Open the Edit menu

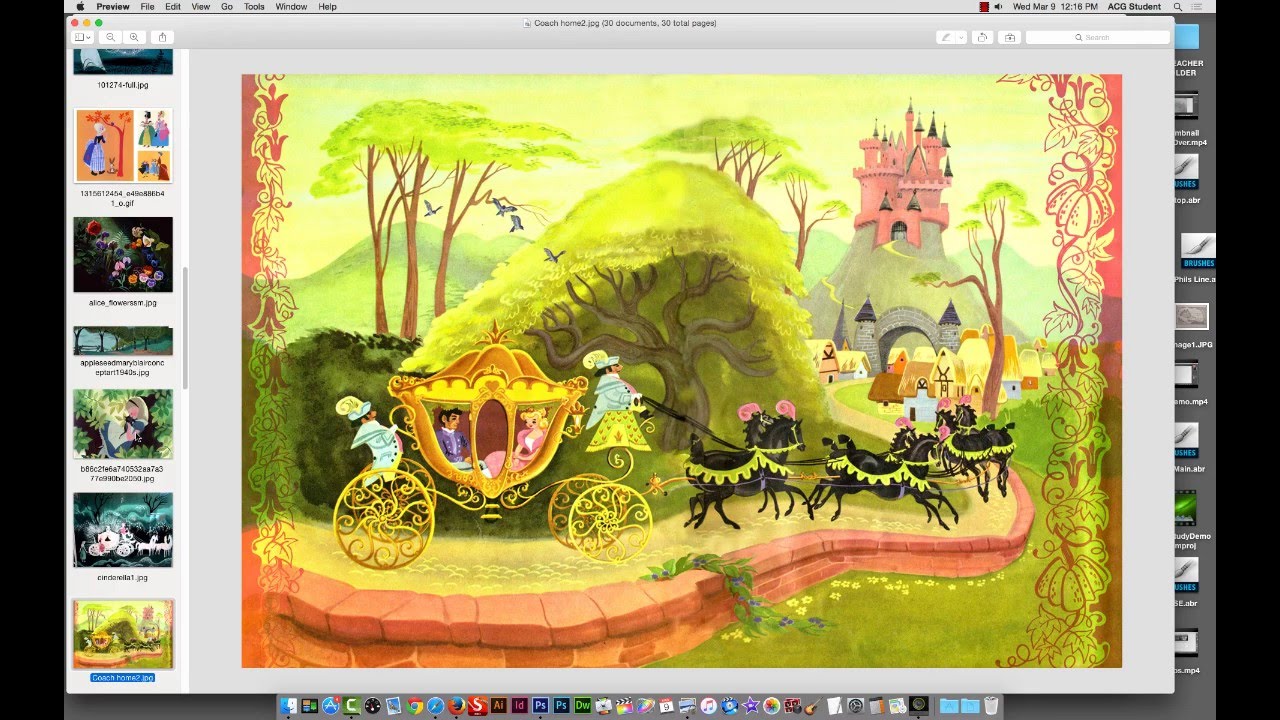(173, 7)
